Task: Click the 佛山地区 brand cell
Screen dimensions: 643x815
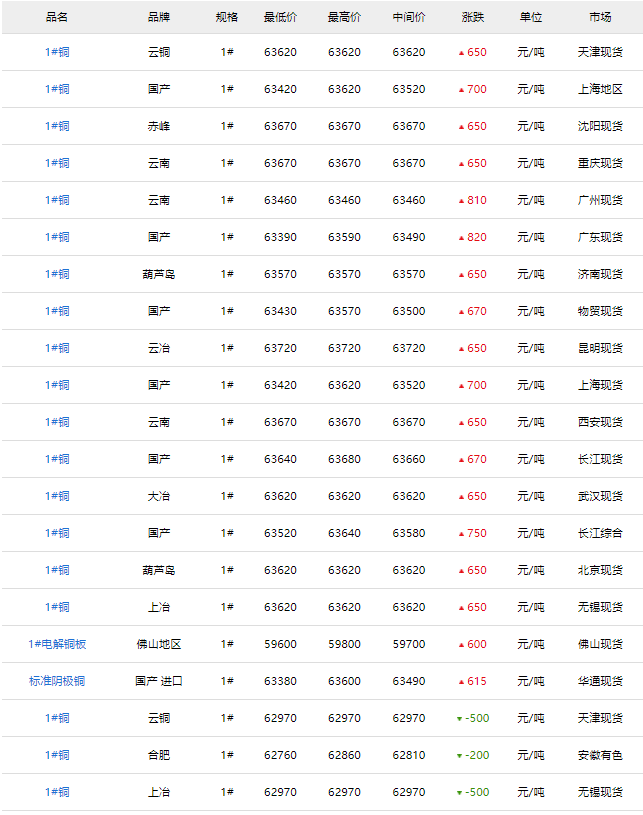Action: (158, 644)
